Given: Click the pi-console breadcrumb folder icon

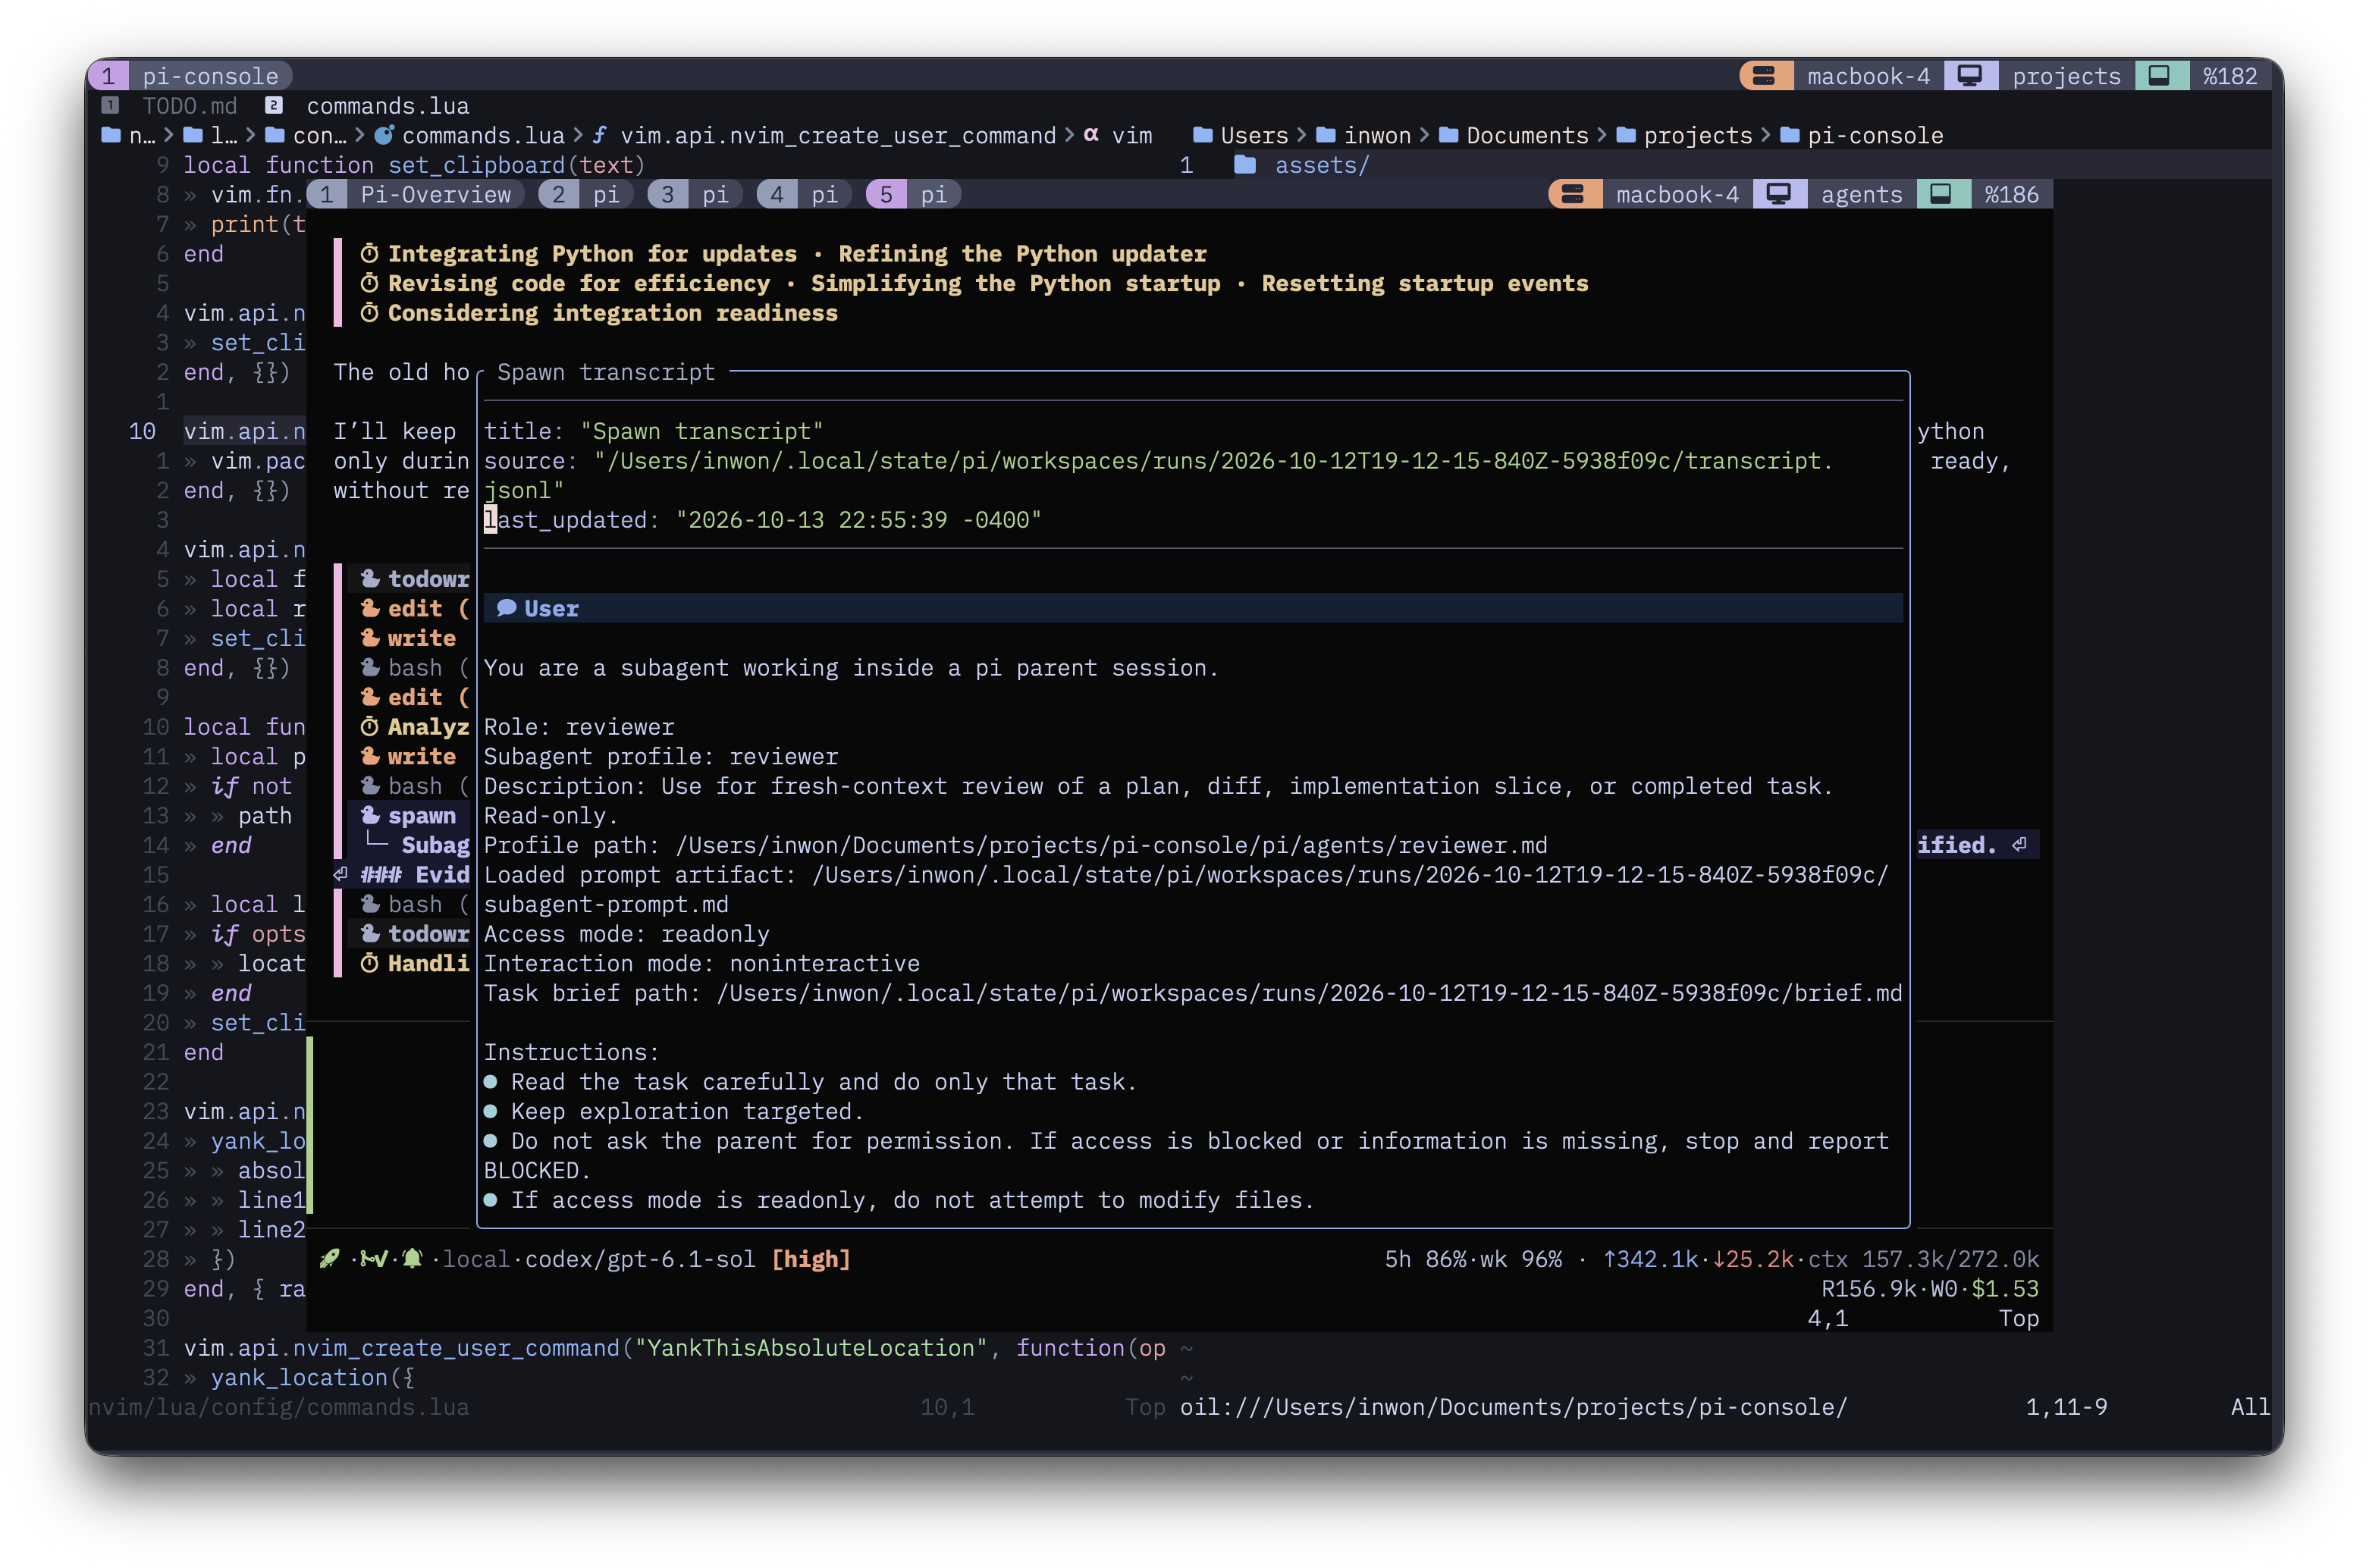Looking at the screenshot, I should 1790,135.
